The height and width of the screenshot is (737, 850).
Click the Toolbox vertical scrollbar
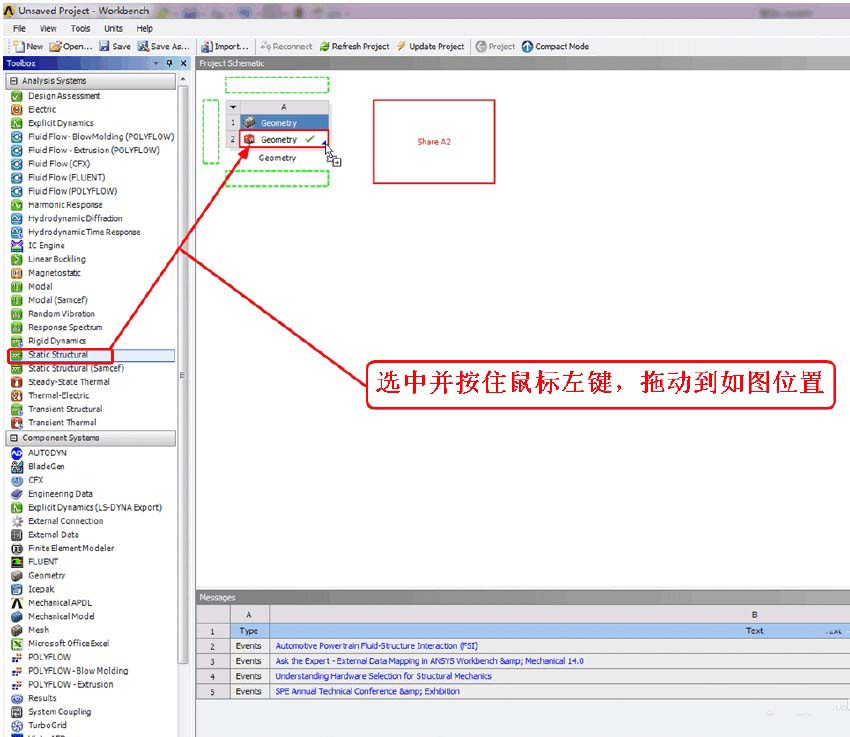click(183, 374)
